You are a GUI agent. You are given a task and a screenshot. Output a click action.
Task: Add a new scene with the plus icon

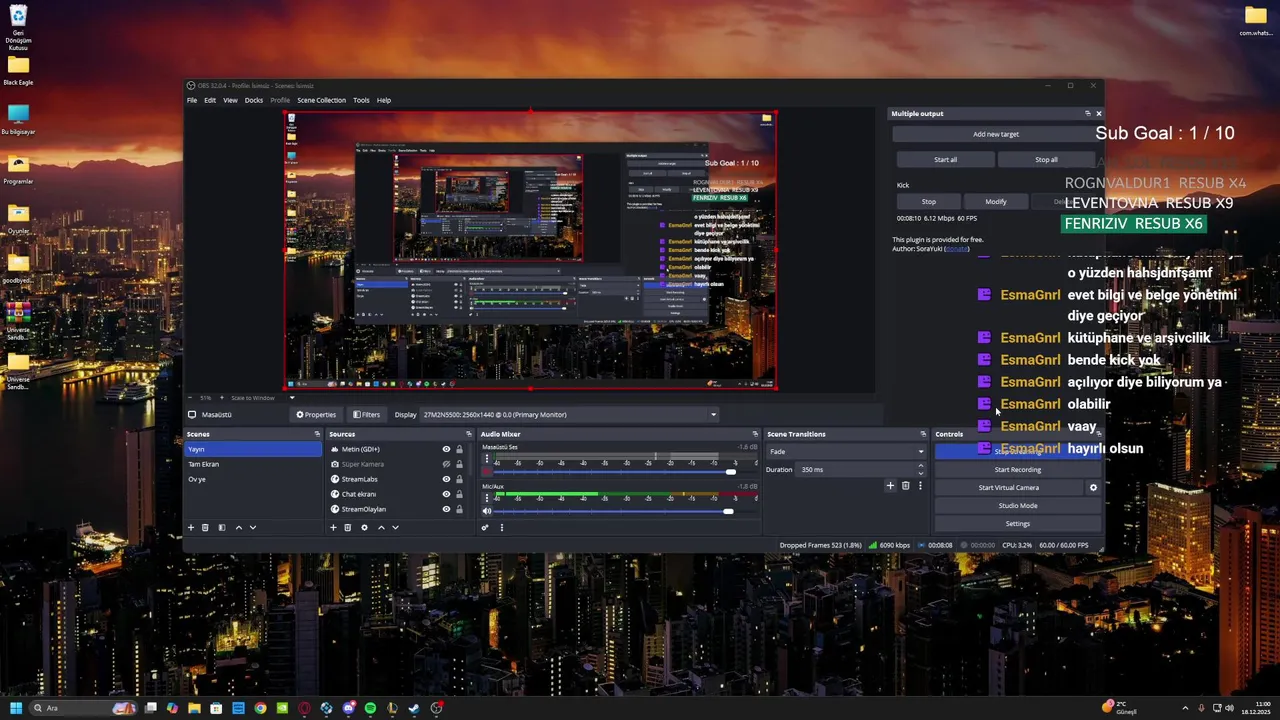191,527
